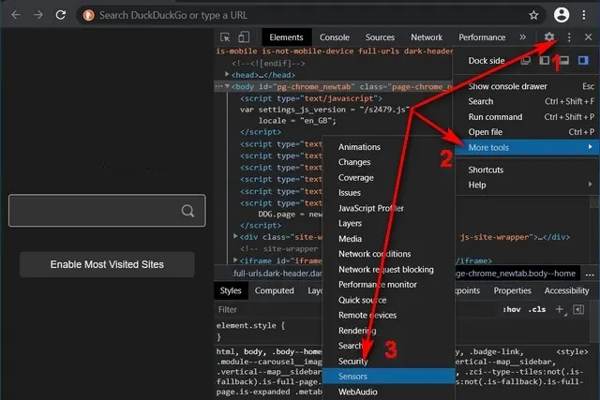This screenshot has height=400, width=600.
Task: Expand the Help submenu
Action: (x=527, y=185)
